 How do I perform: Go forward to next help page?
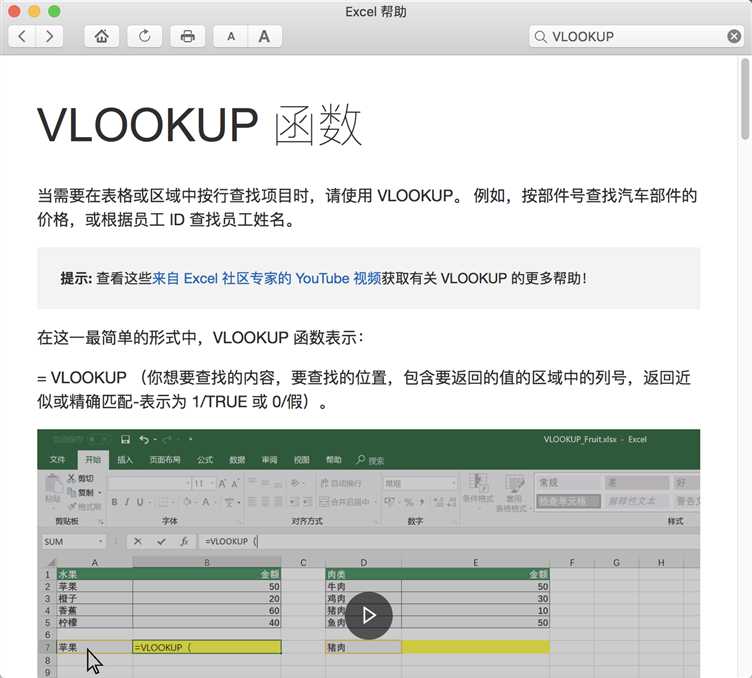coord(49,36)
